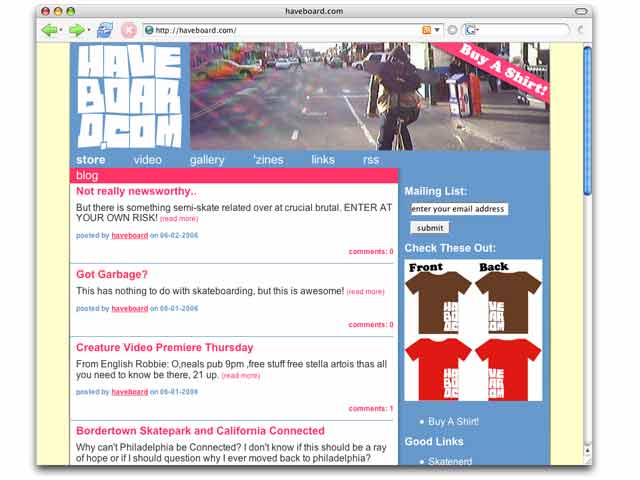
Task: Open comments: 1 for Creature Video post
Action: (371, 409)
